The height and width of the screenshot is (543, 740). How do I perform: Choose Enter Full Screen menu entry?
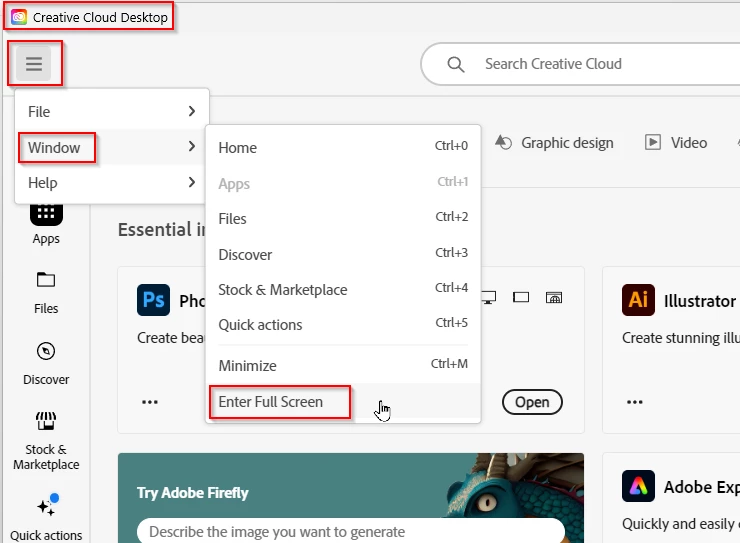click(343, 401)
